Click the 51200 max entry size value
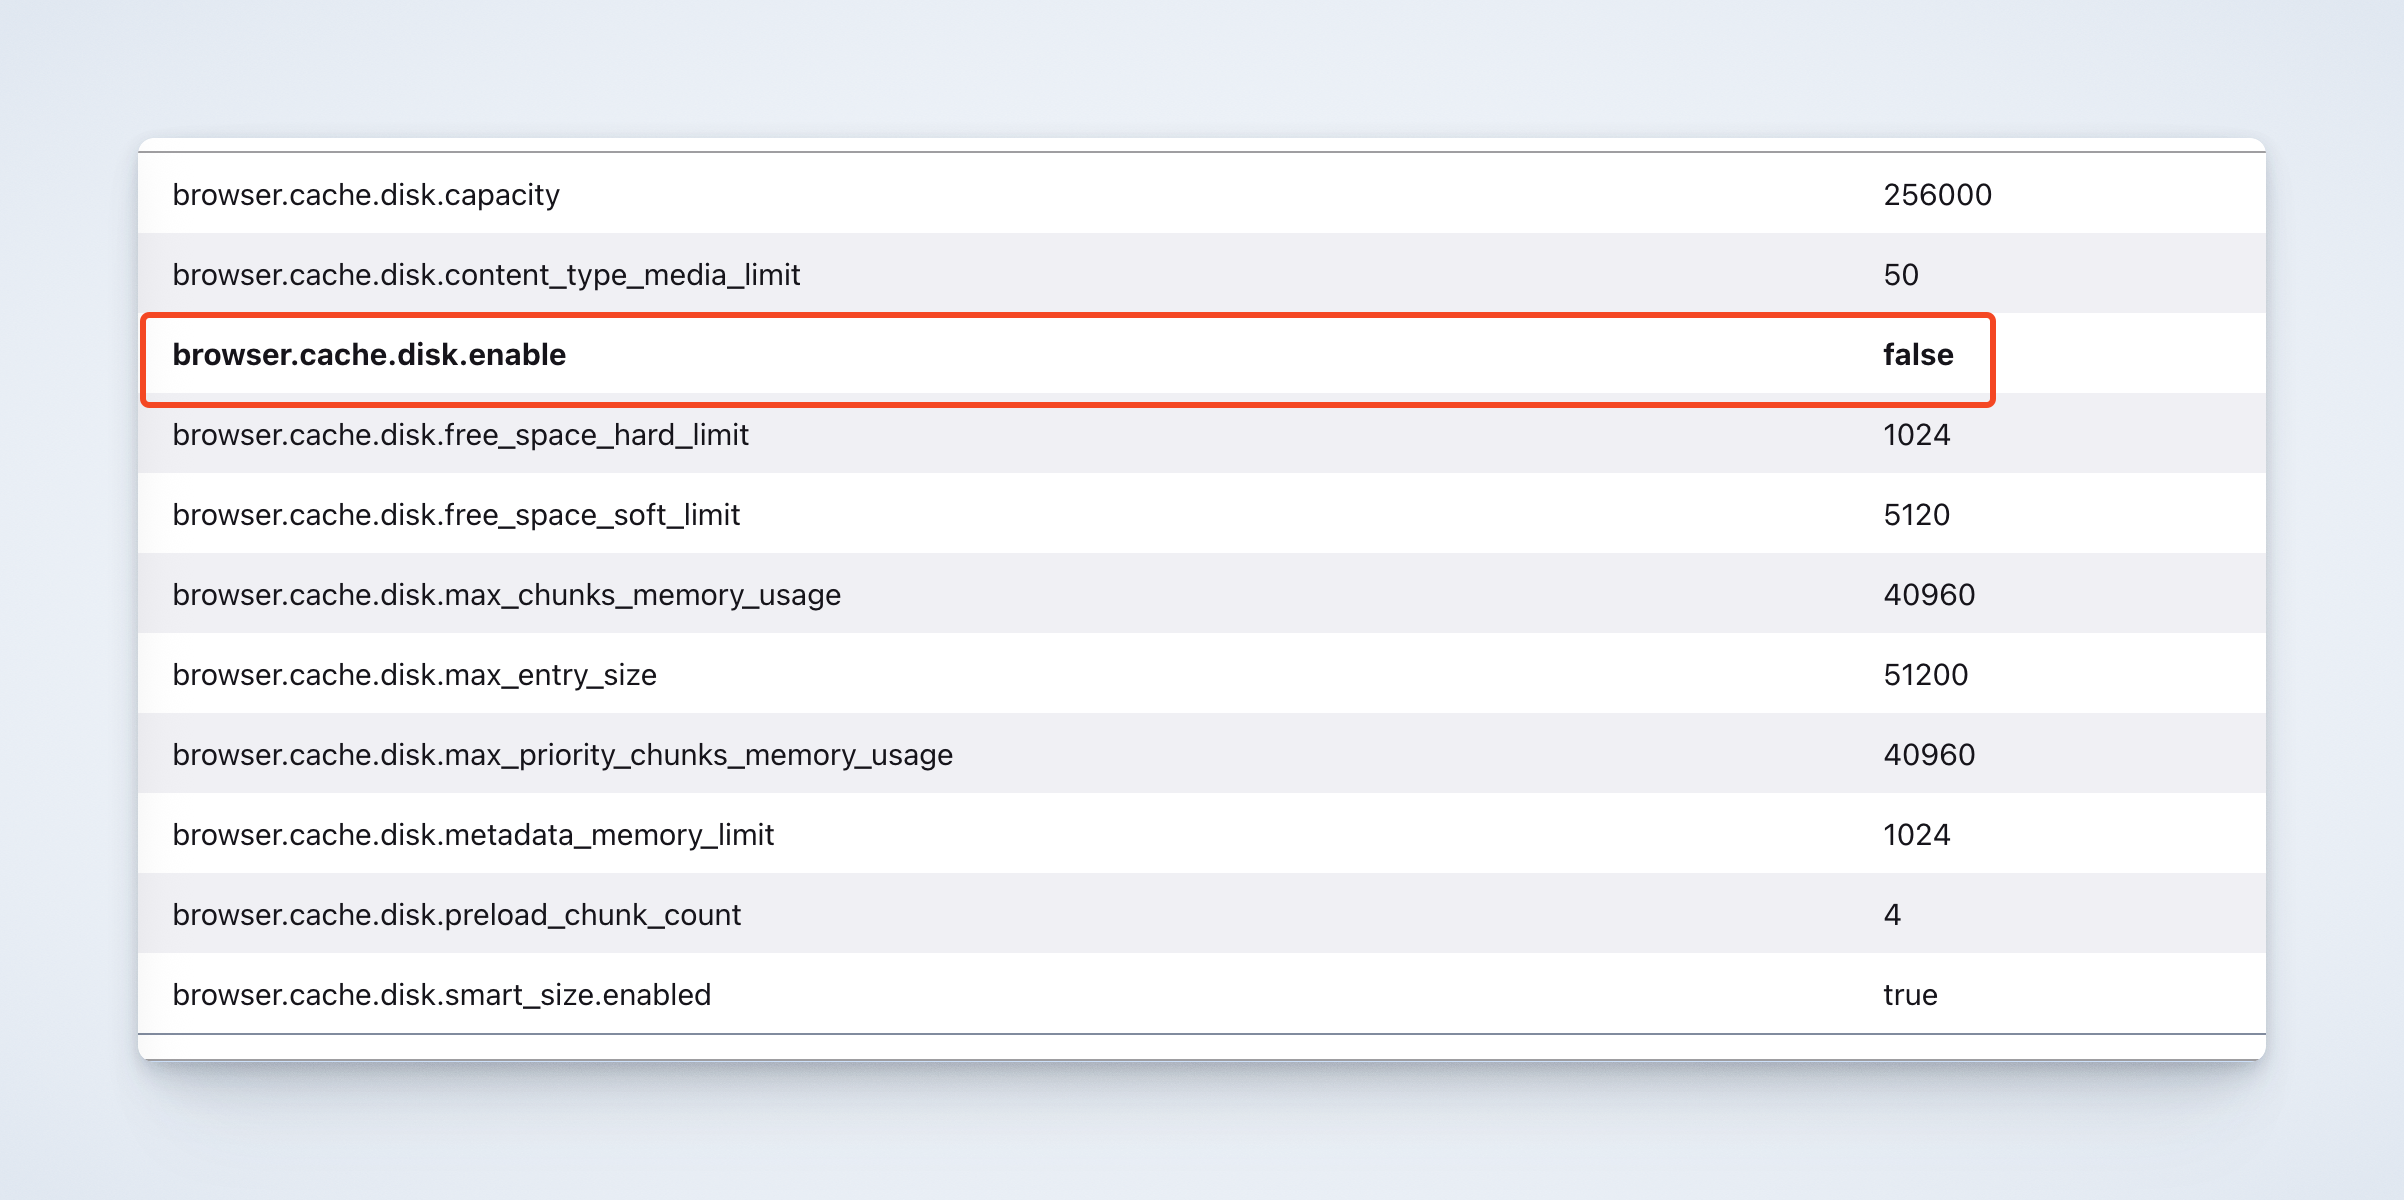Screen dimensions: 2404x1200 pos(1925,675)
